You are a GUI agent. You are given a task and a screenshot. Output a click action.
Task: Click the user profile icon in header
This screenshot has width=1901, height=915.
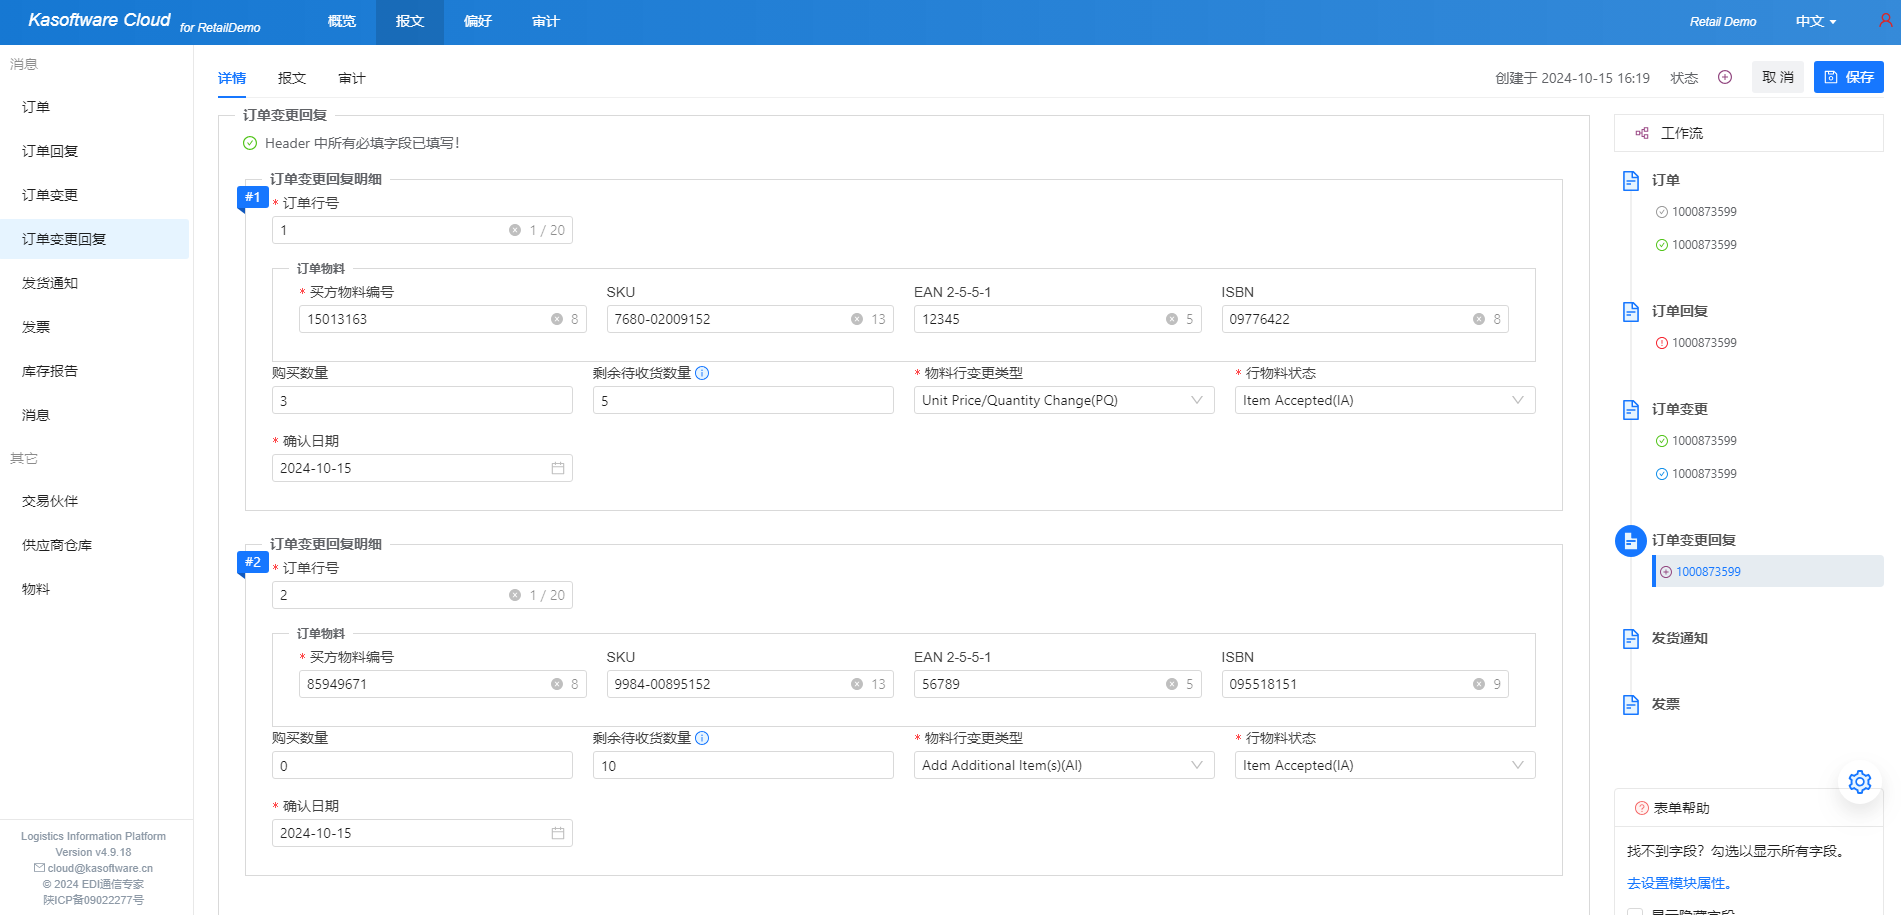coord(1885,21)
